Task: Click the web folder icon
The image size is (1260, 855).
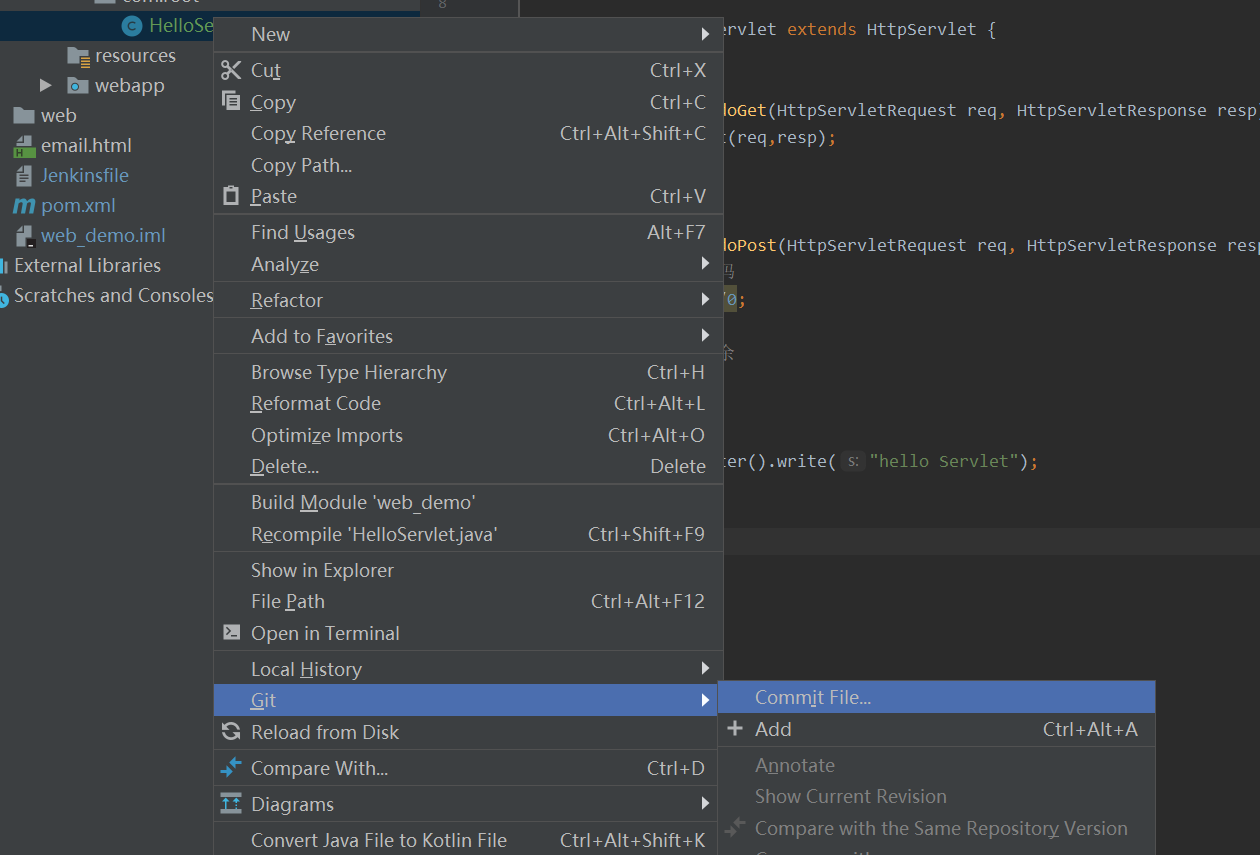Action: pos(24,116)
